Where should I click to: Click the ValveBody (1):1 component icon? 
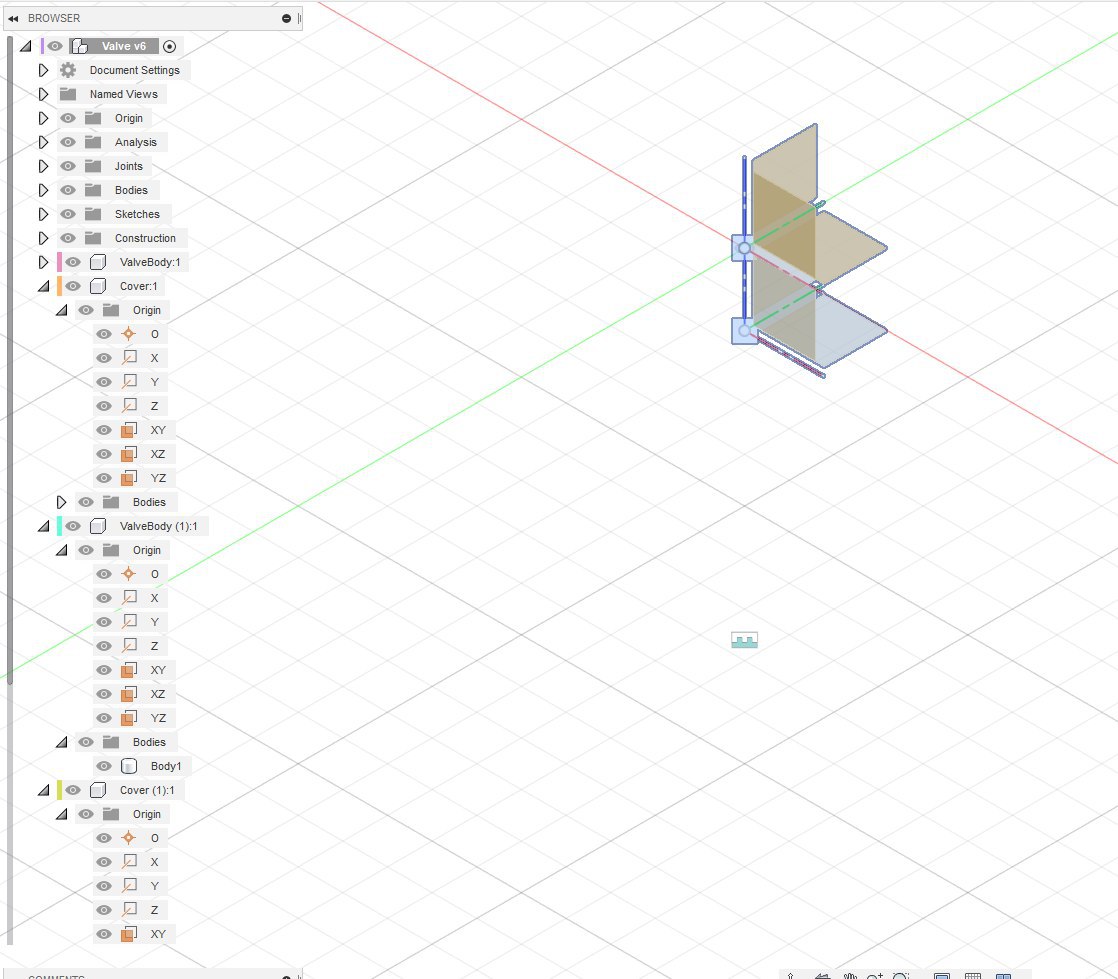point(98,526)
